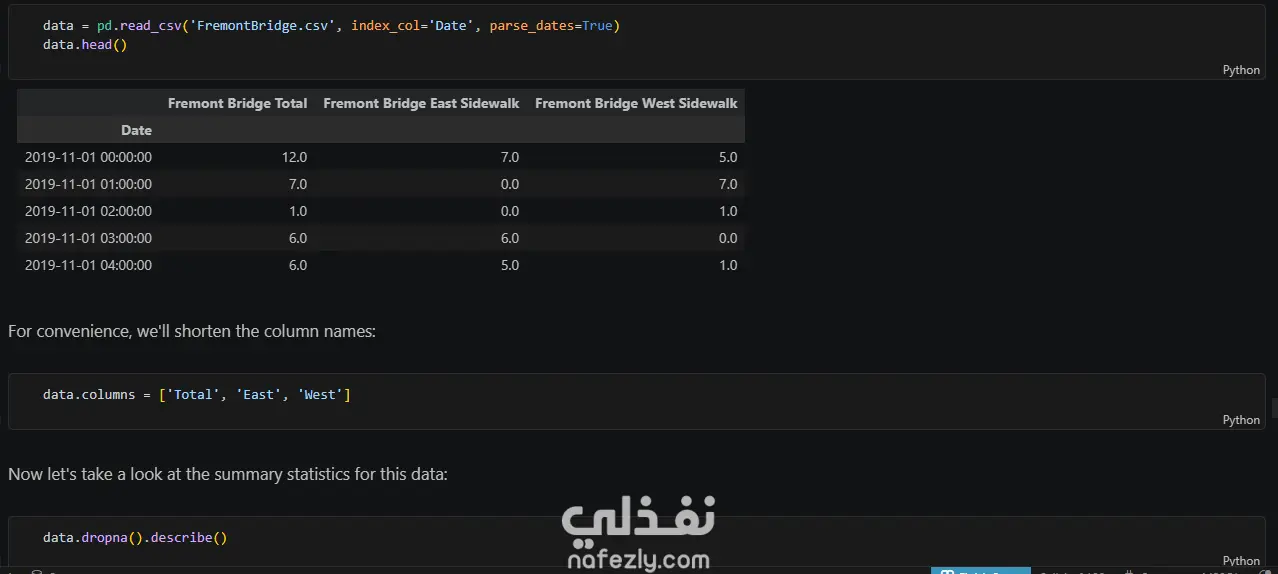Click the Python language label of the describe cell
This screenshot has width=1278, height=574.
tap(1241, 561)
